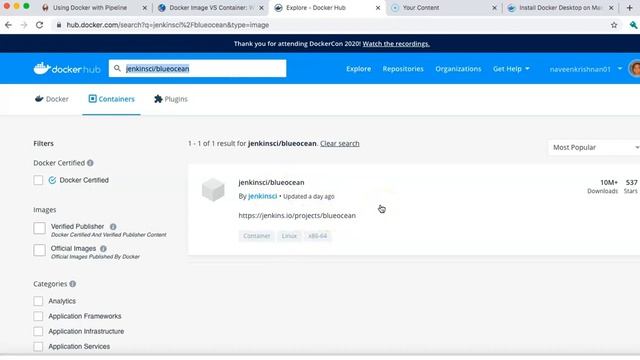Viewport: 640px width, 360px height.
Task: Open the naveenkrishnan01 account dropdown
Action: tap(585, 69)
